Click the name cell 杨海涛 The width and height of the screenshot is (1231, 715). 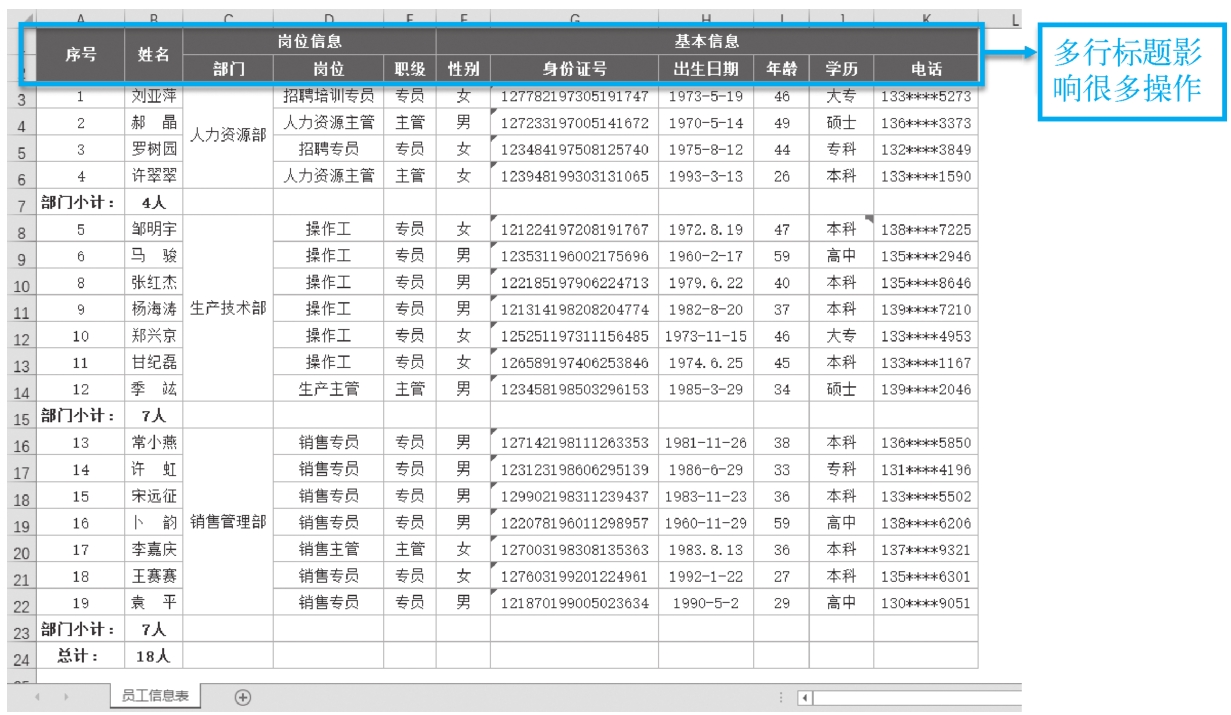coord(154,309)
